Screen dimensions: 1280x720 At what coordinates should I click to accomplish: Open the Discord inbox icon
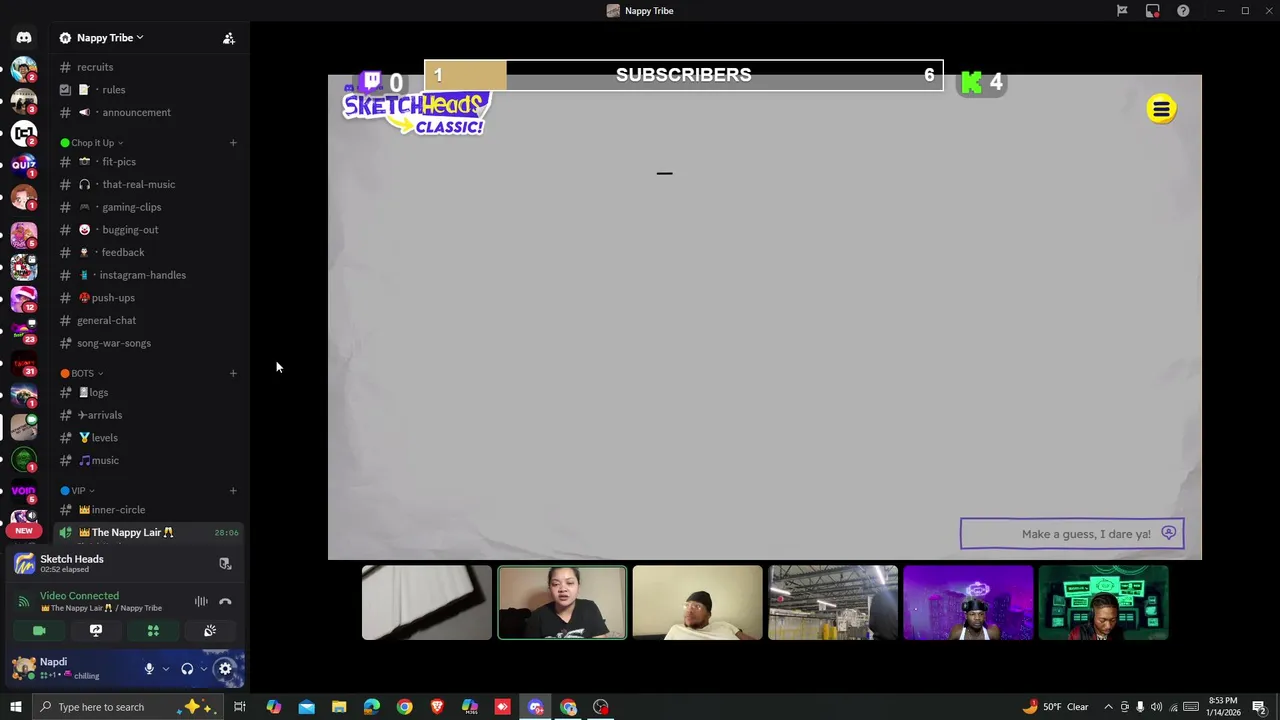[1153, 11]
